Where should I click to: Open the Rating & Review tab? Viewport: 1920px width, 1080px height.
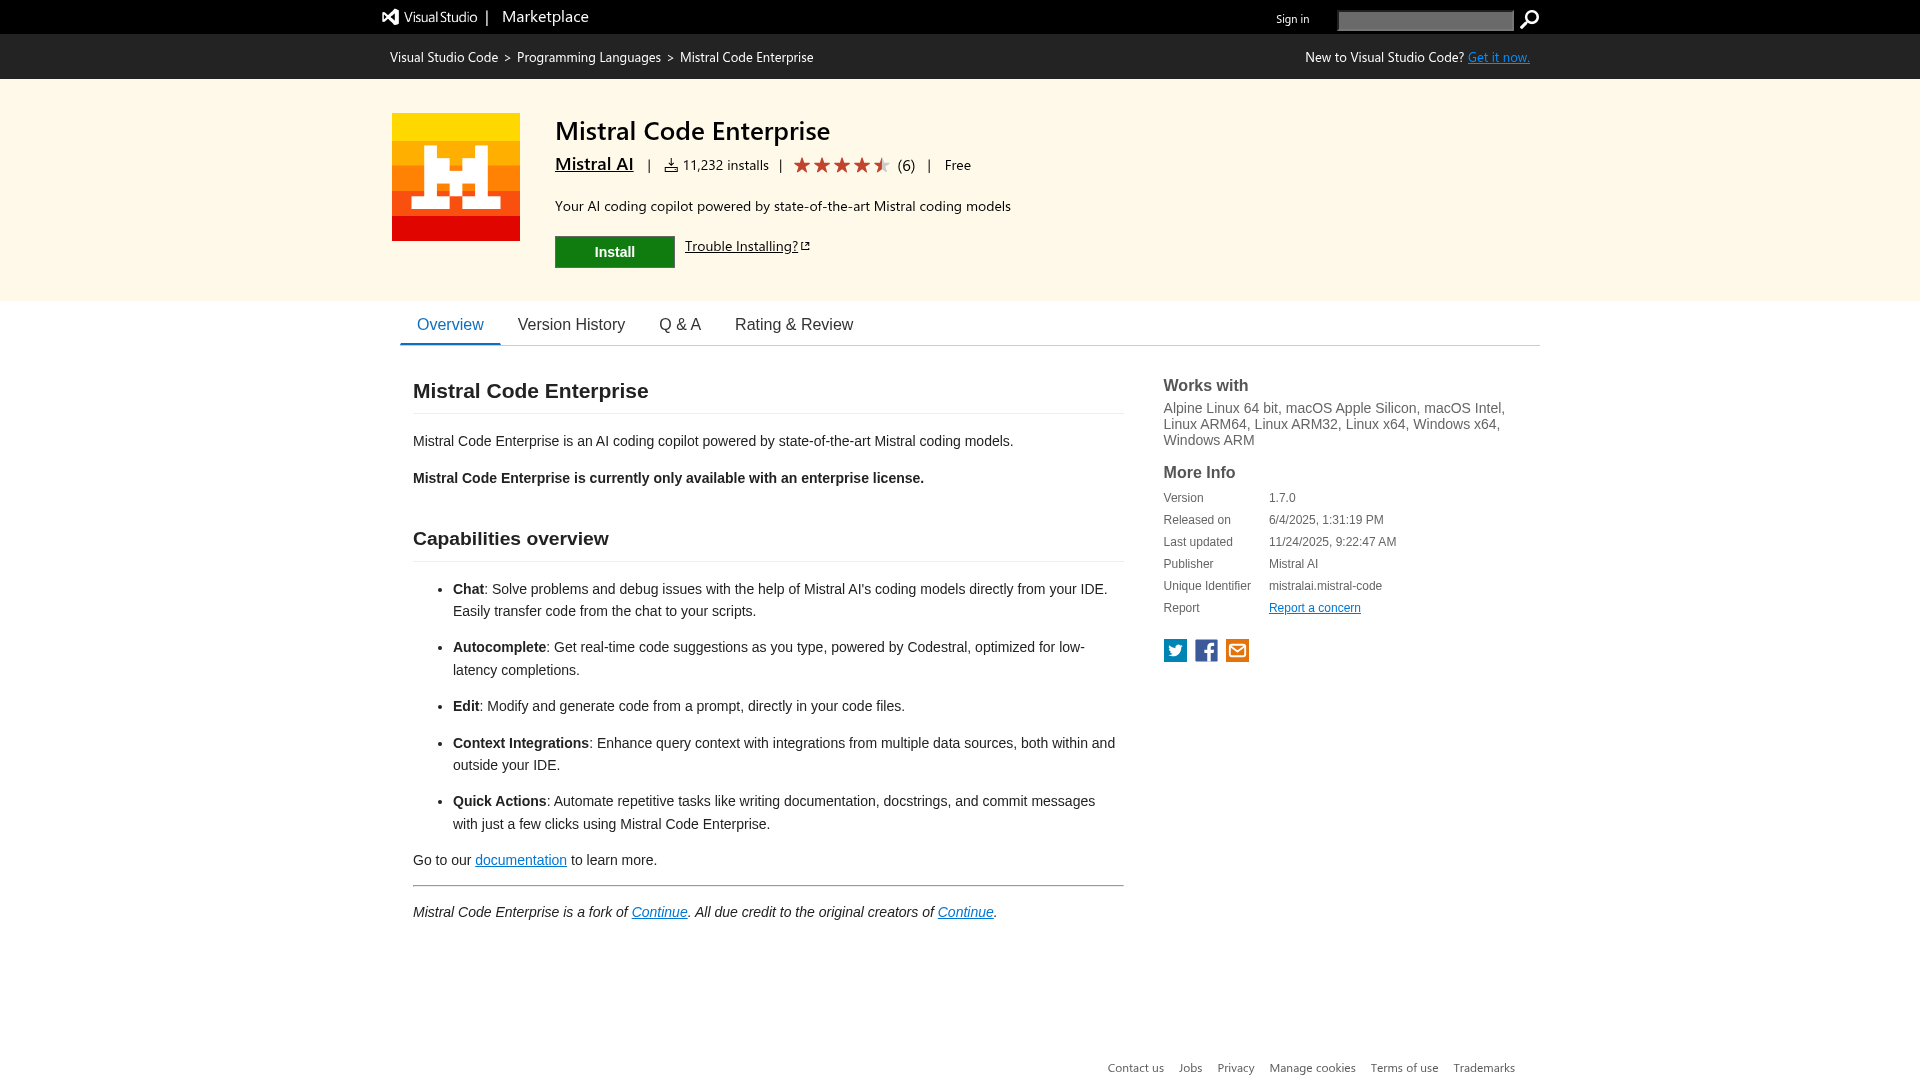tap(794, 325)
